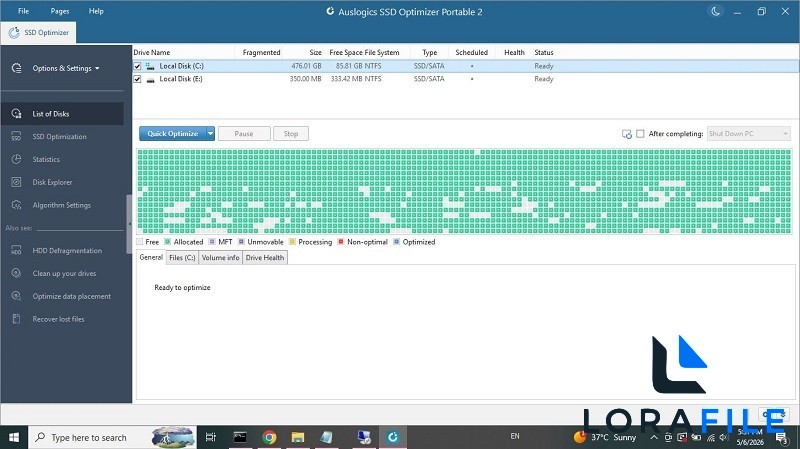Click the MFT legend swatch
This screenshot has width=800, height=449.
pyautogui.click(x=212, y=241)
